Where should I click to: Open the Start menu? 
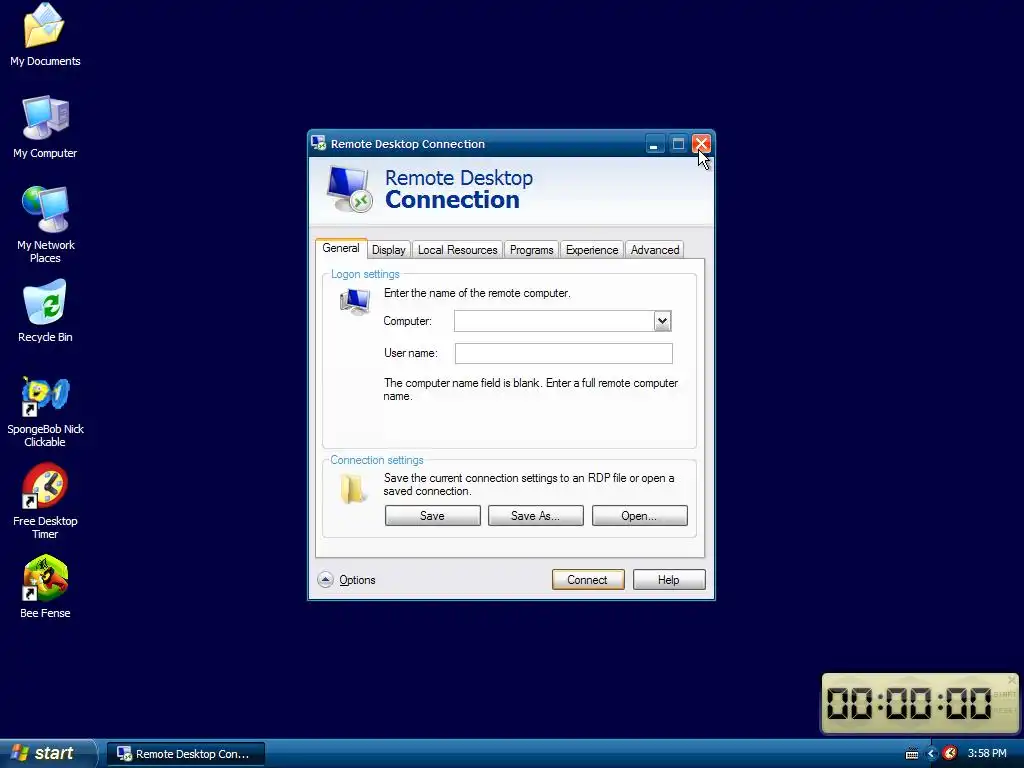[x=47, y=753]
